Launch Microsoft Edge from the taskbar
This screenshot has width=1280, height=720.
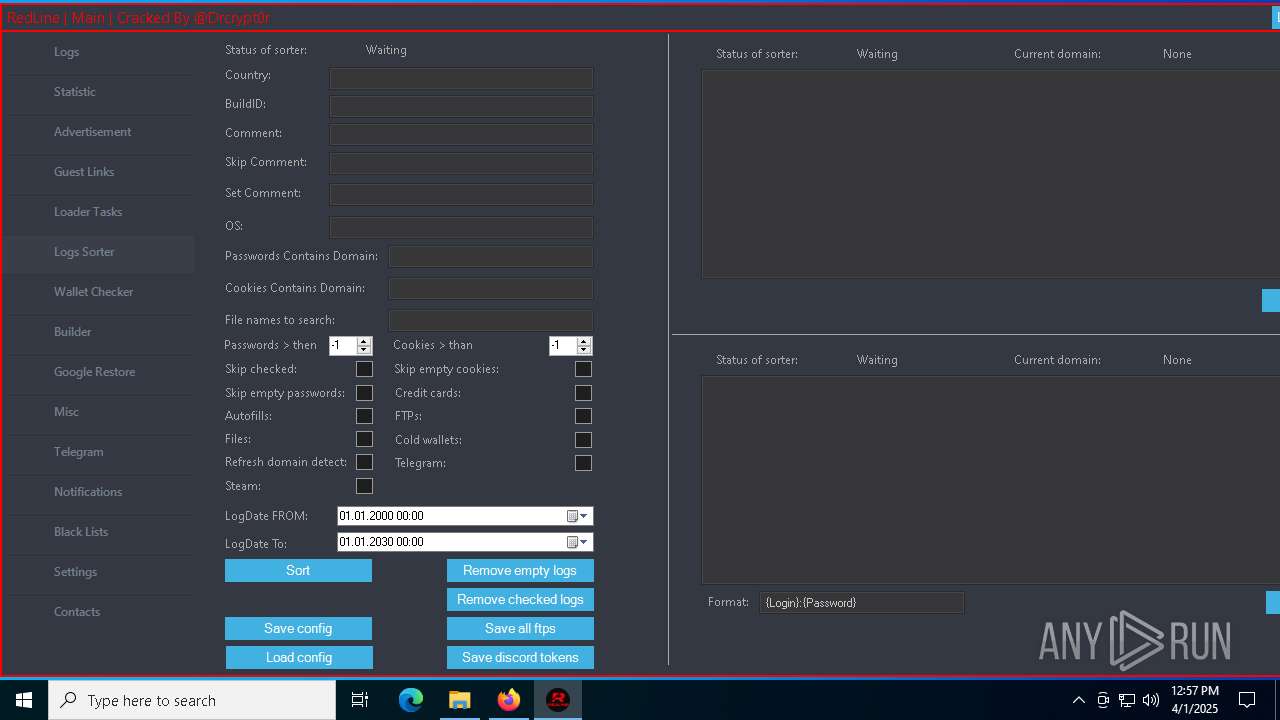(411, 700)
